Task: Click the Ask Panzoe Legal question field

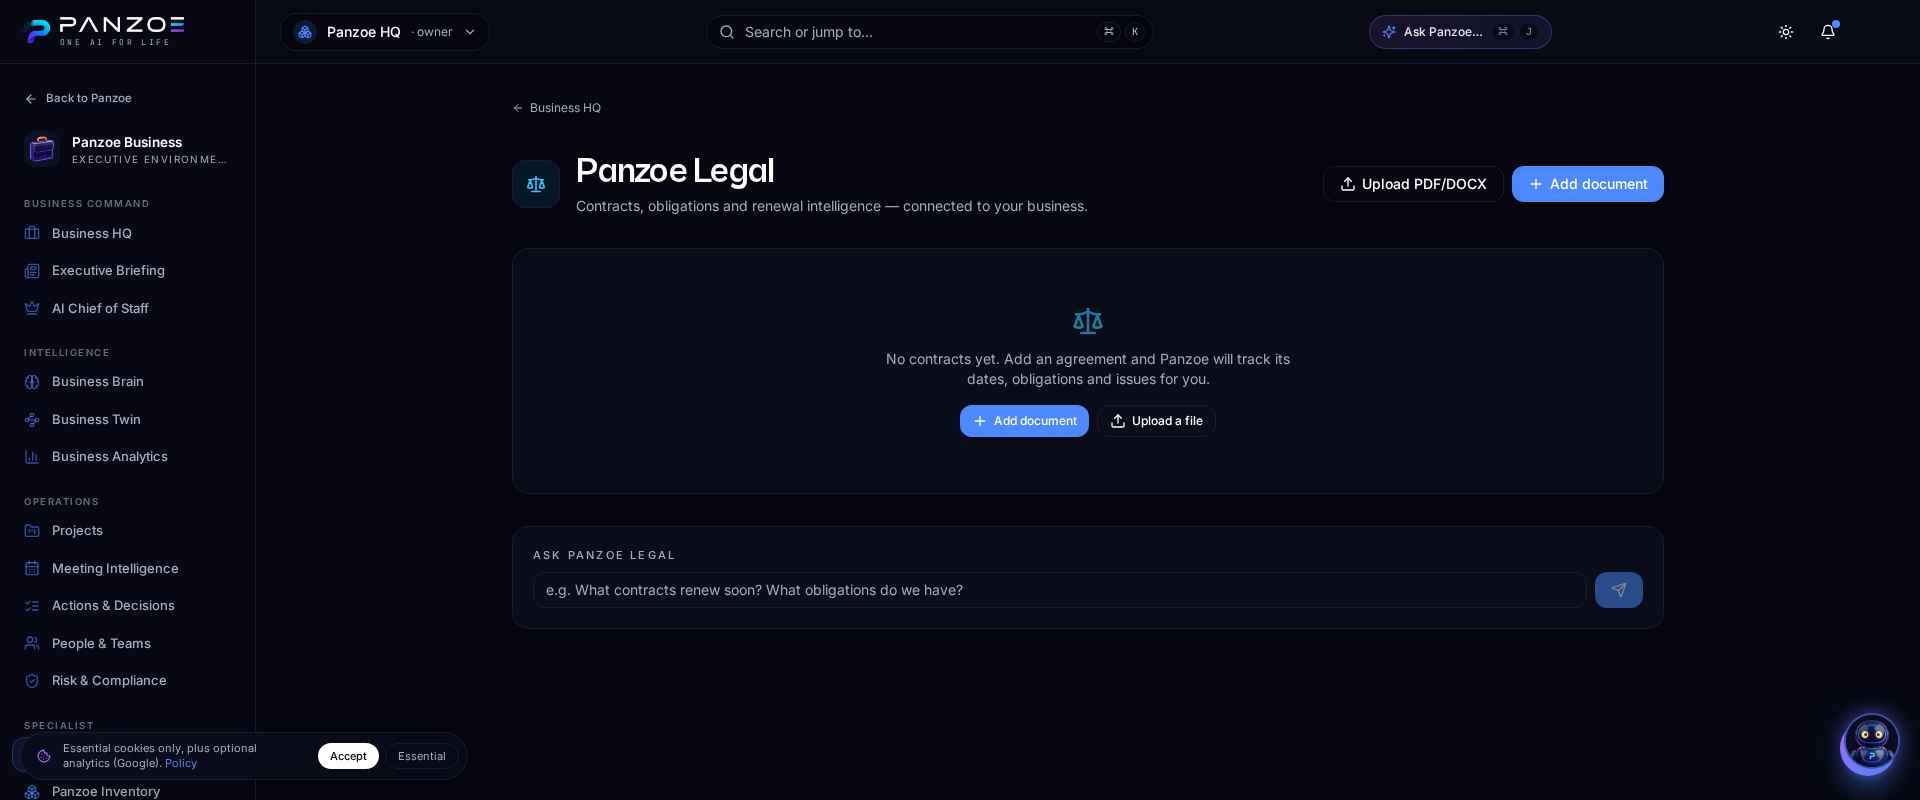Action: click(1059, 590)
